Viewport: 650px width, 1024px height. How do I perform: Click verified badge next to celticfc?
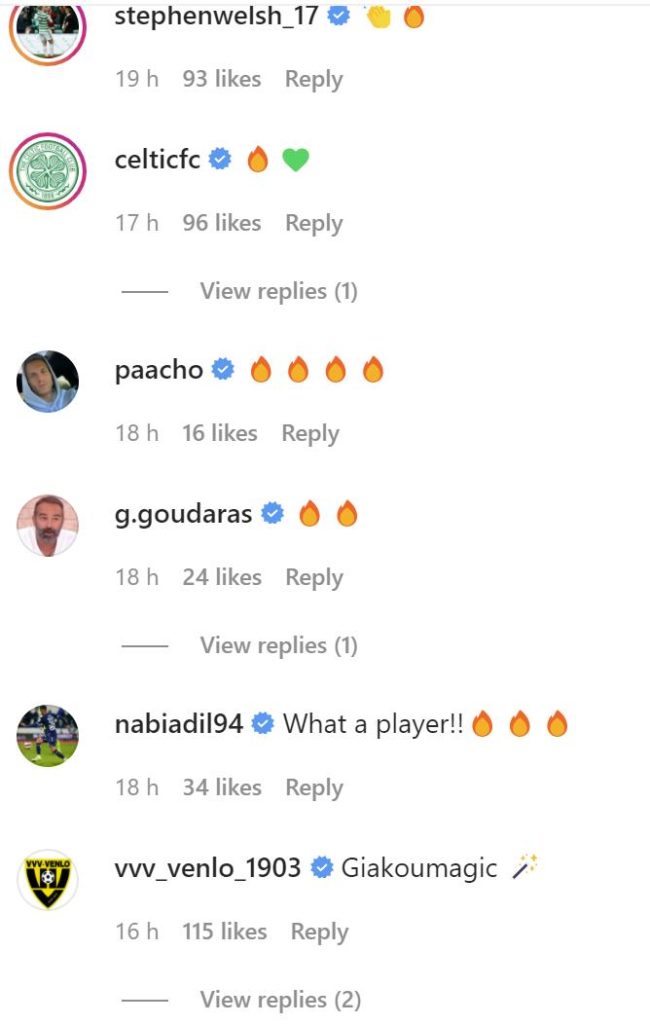220,159
